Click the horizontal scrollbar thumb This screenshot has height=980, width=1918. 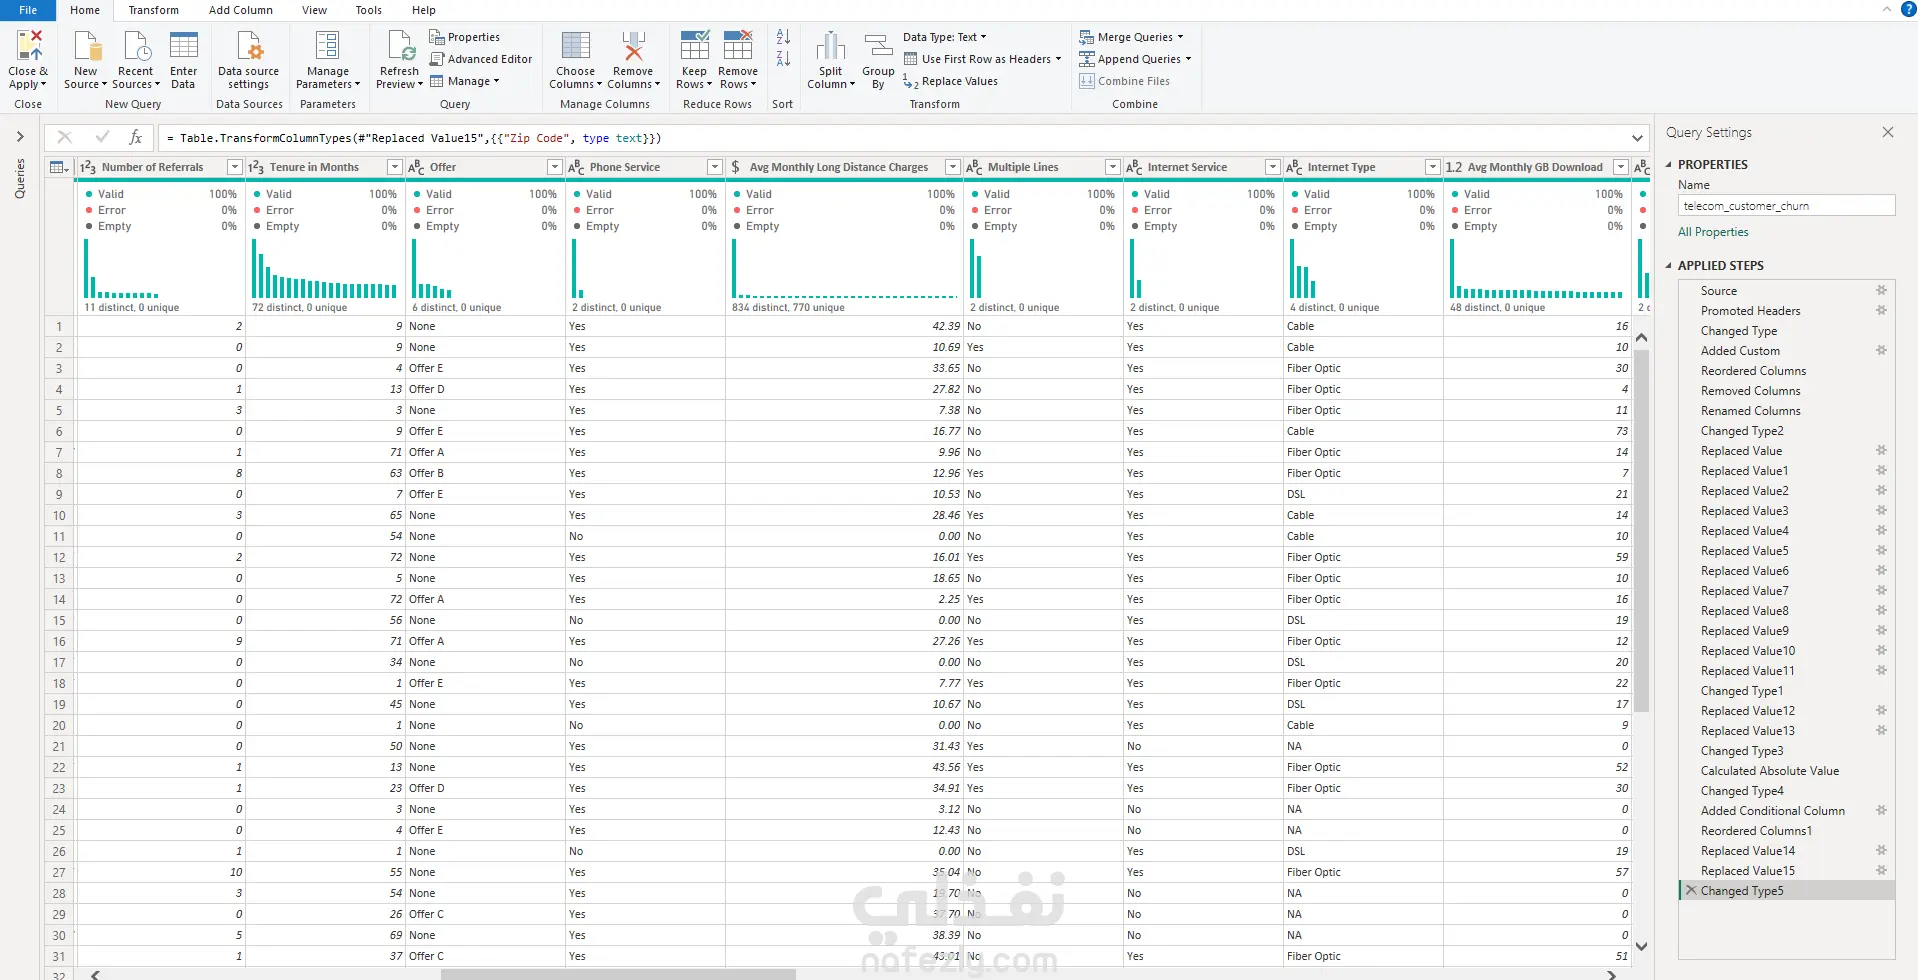click(x=618, y=974)
